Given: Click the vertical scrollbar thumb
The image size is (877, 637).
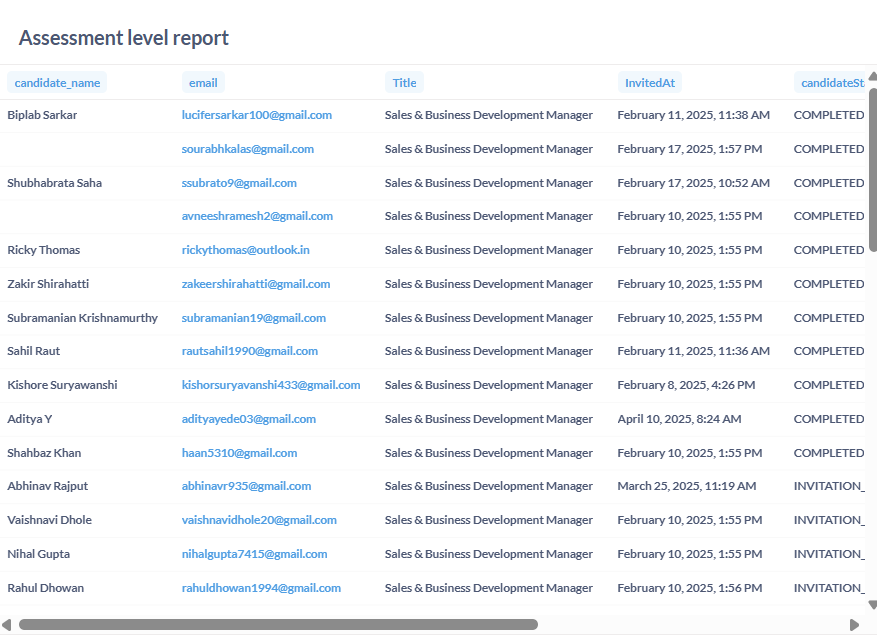Looking at the screenshot, I should (x=873, y=170).
